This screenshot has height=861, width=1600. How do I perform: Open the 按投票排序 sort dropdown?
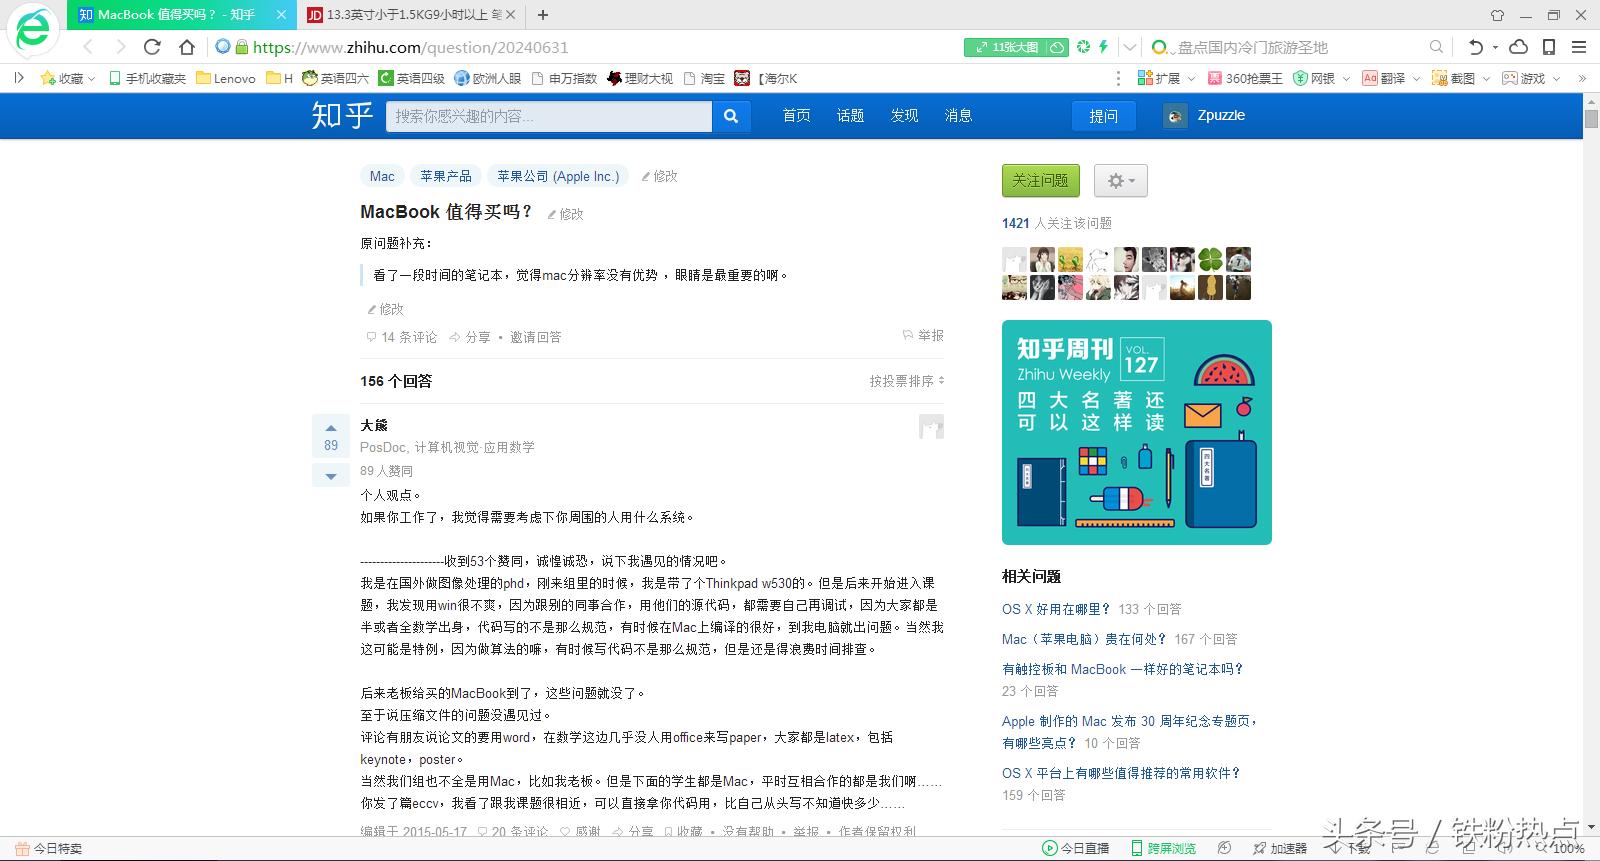907,381
